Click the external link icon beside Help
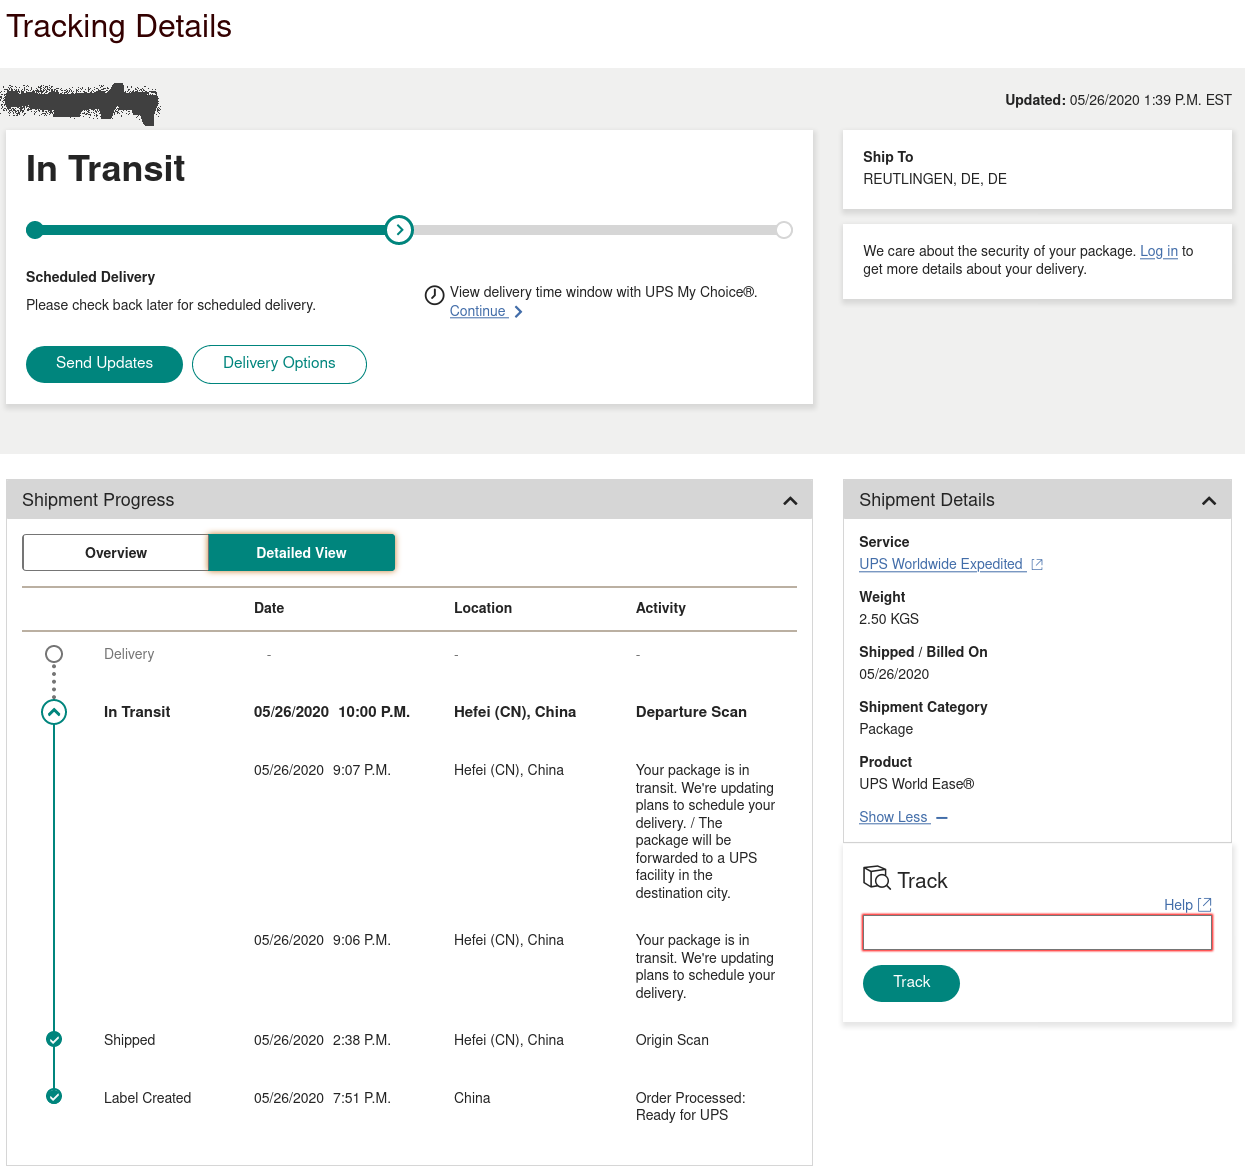Image resolution: width=1245 pixels, height=1173 pixels. tap(1205, 904)
